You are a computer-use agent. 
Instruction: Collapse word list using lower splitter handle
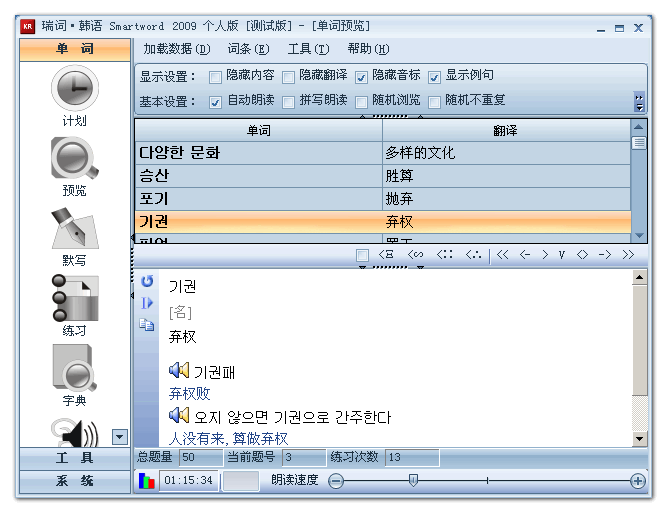pyautogui.click(x=391, y=267)
